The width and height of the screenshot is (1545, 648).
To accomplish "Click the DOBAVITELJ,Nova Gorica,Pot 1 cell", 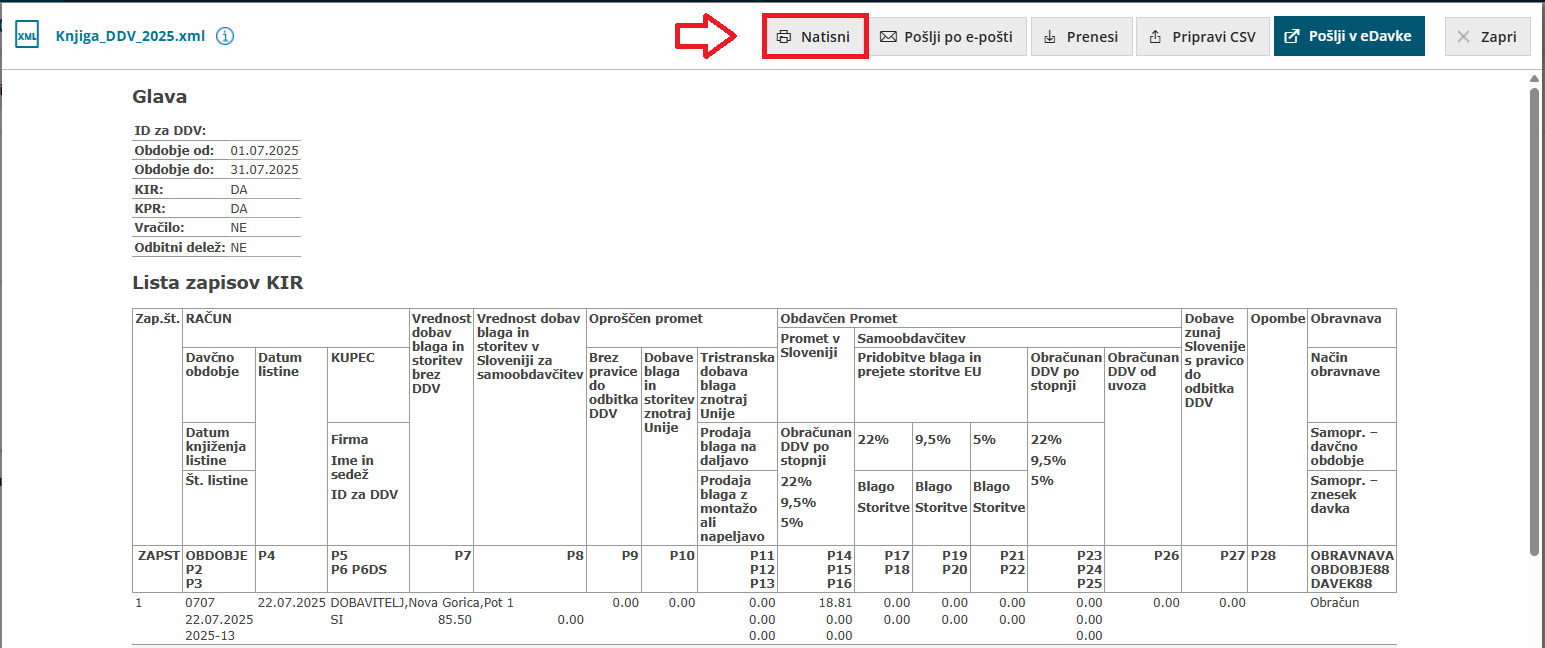I will [422, 603].
